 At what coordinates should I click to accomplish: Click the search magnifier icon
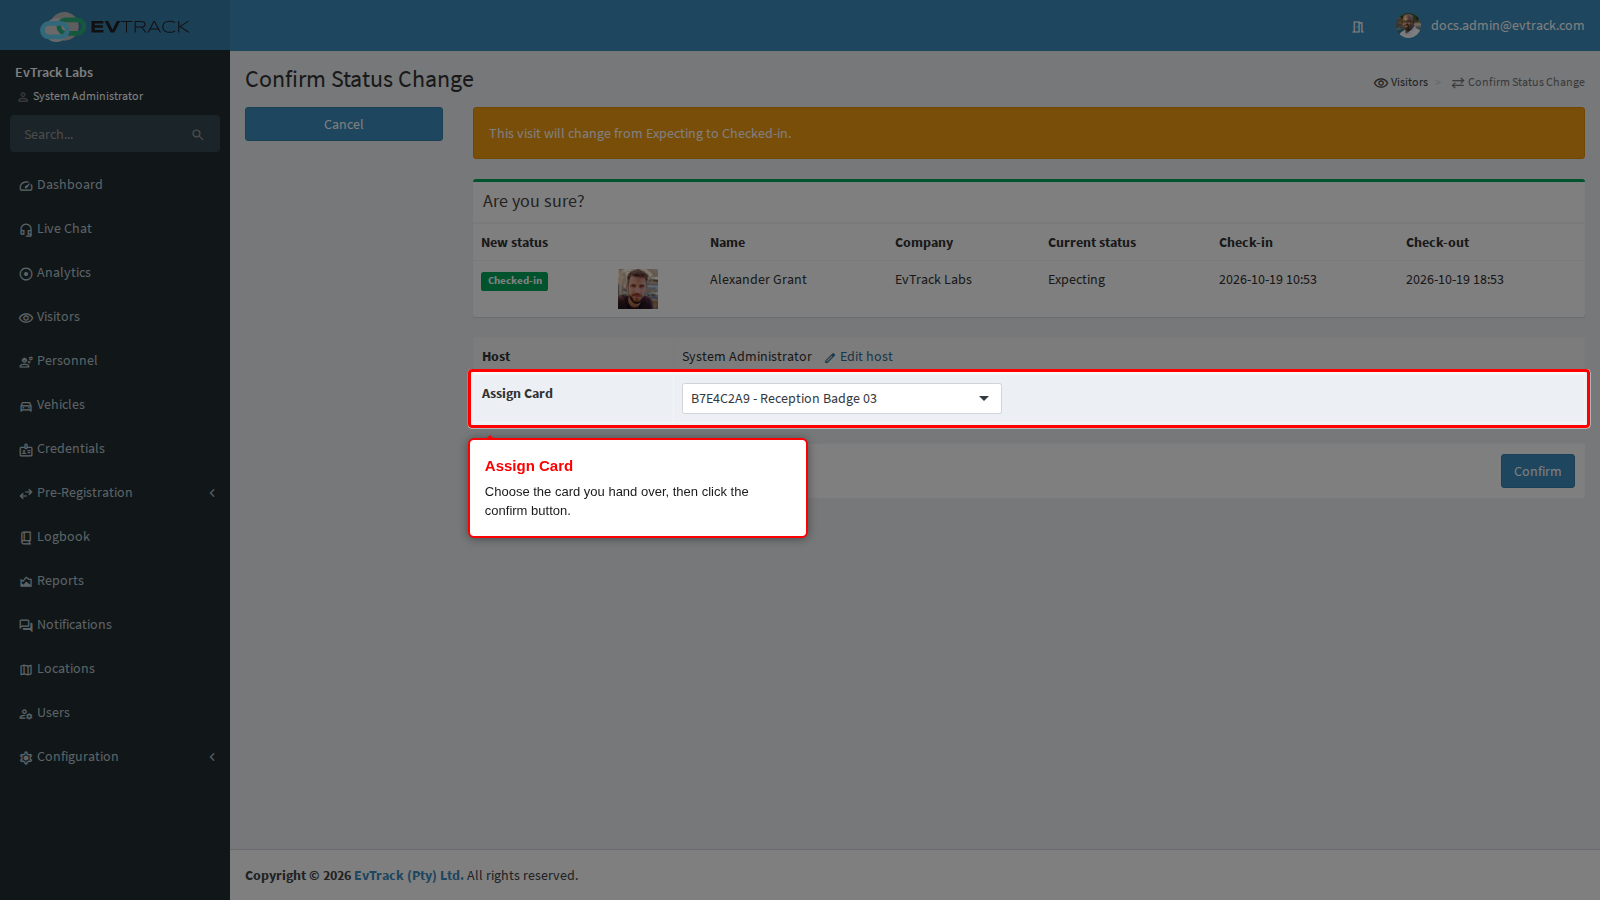point(198,135)
